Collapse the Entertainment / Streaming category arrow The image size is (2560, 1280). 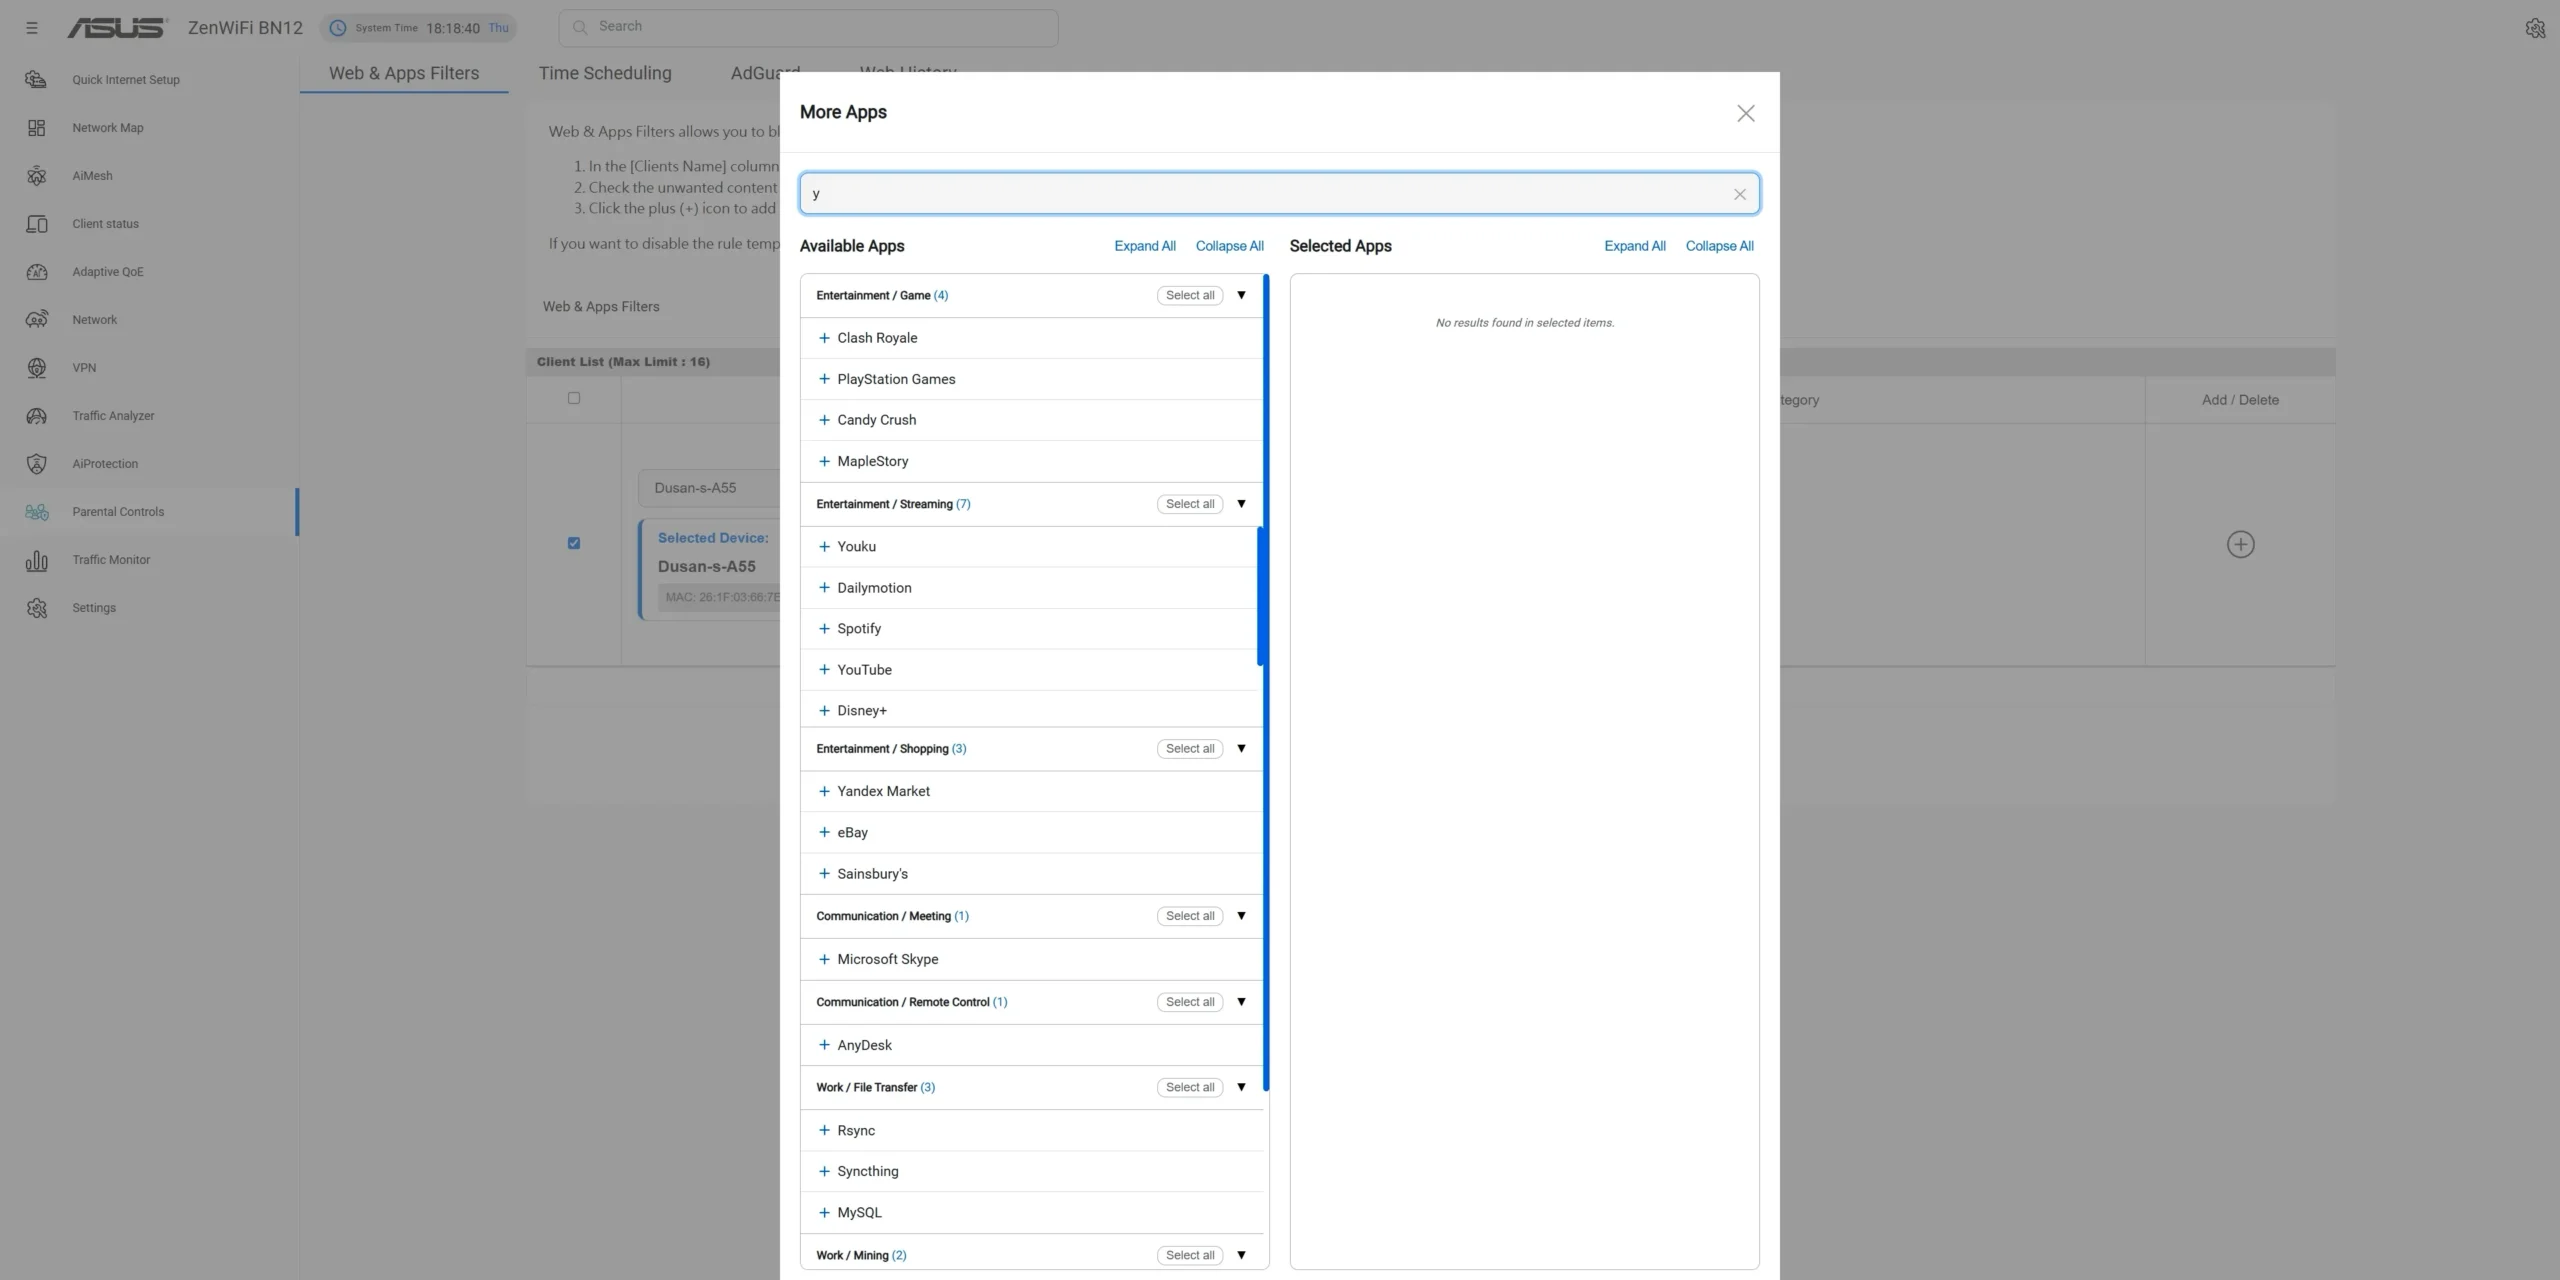coord(1241,504)
